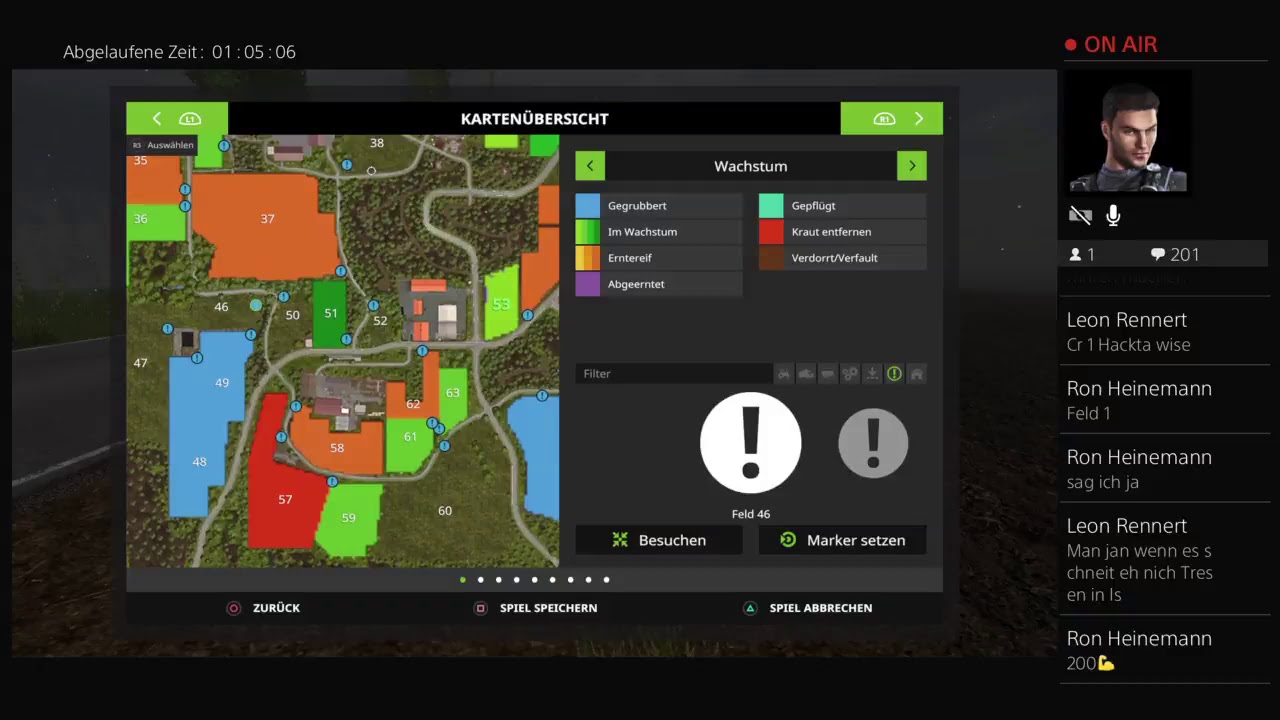Image resolution: width=1280 pixels, height=720 pixels.
Task: Toggle the gears production filter icon
Action: (x=850, y=374)
